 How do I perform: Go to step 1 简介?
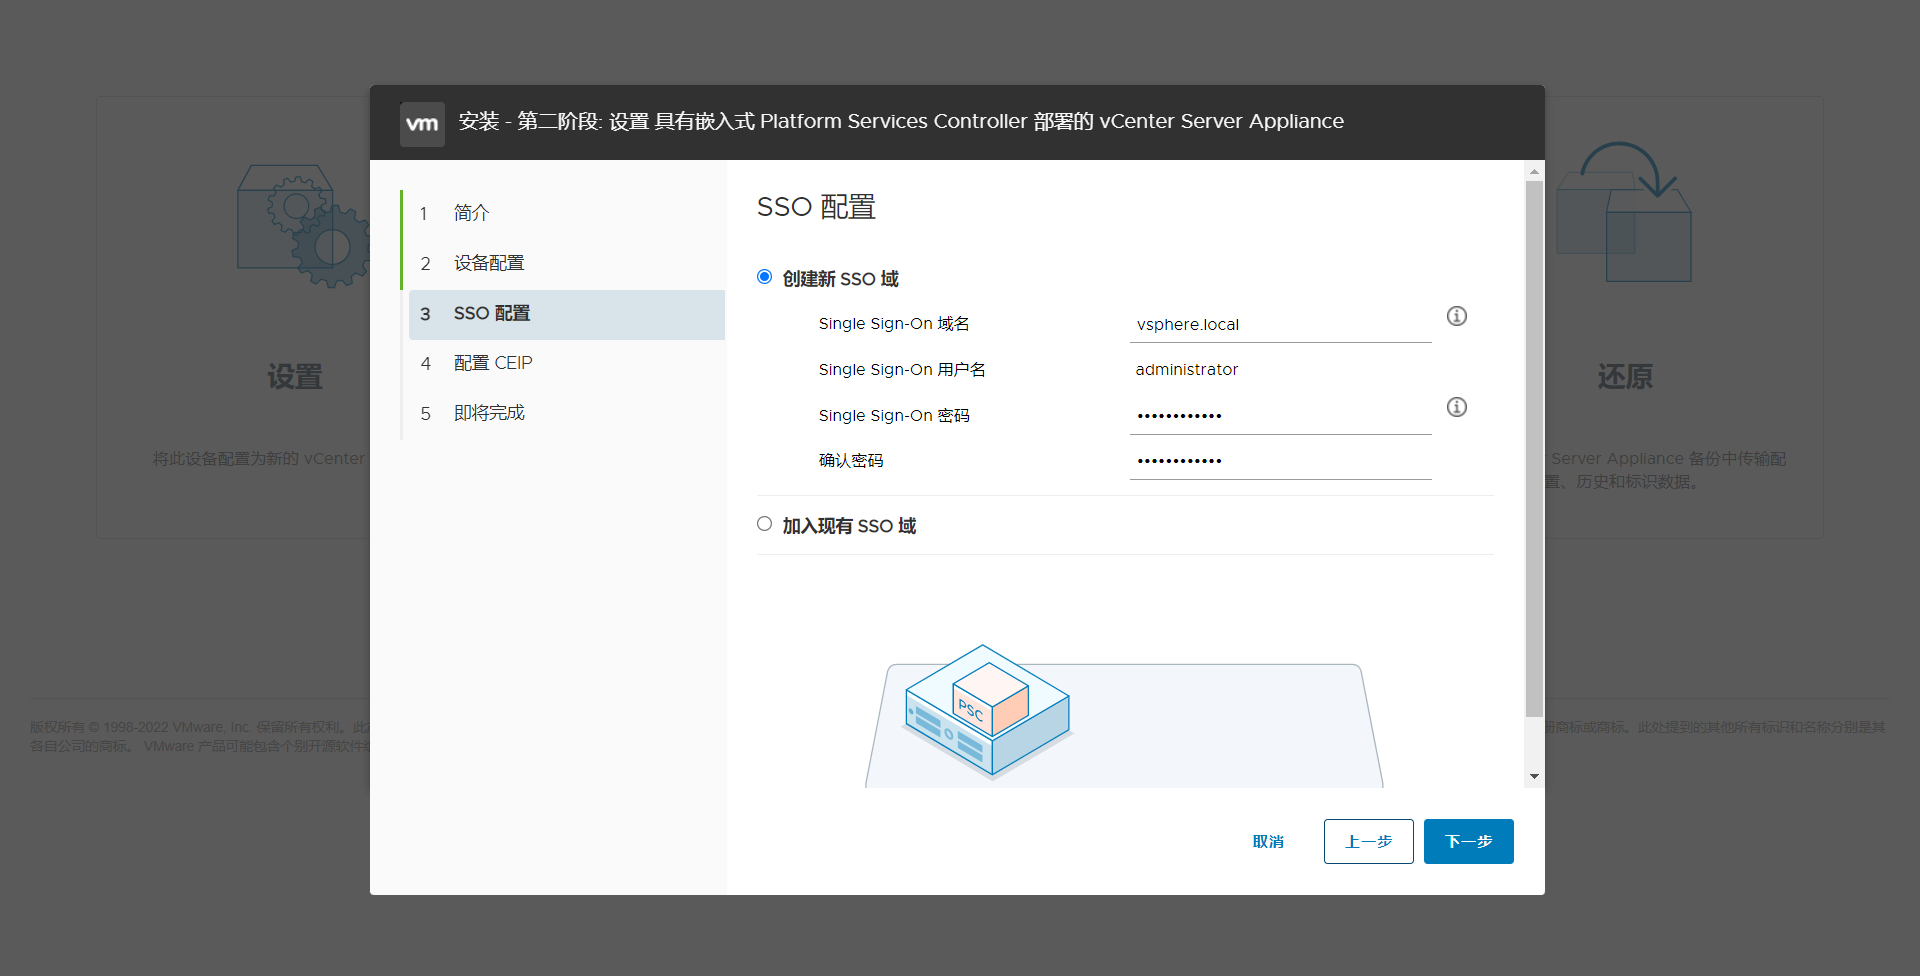click(x=567, y=213)
